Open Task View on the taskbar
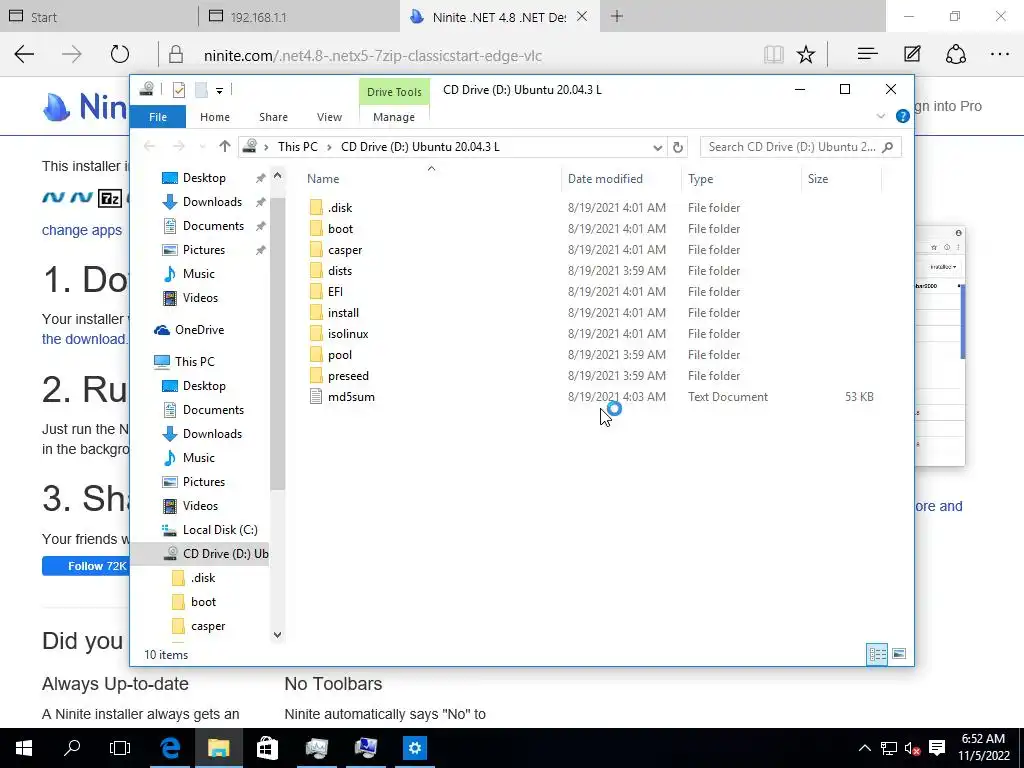This screenshot has height=768, width=1024. (x=120, y=748)
